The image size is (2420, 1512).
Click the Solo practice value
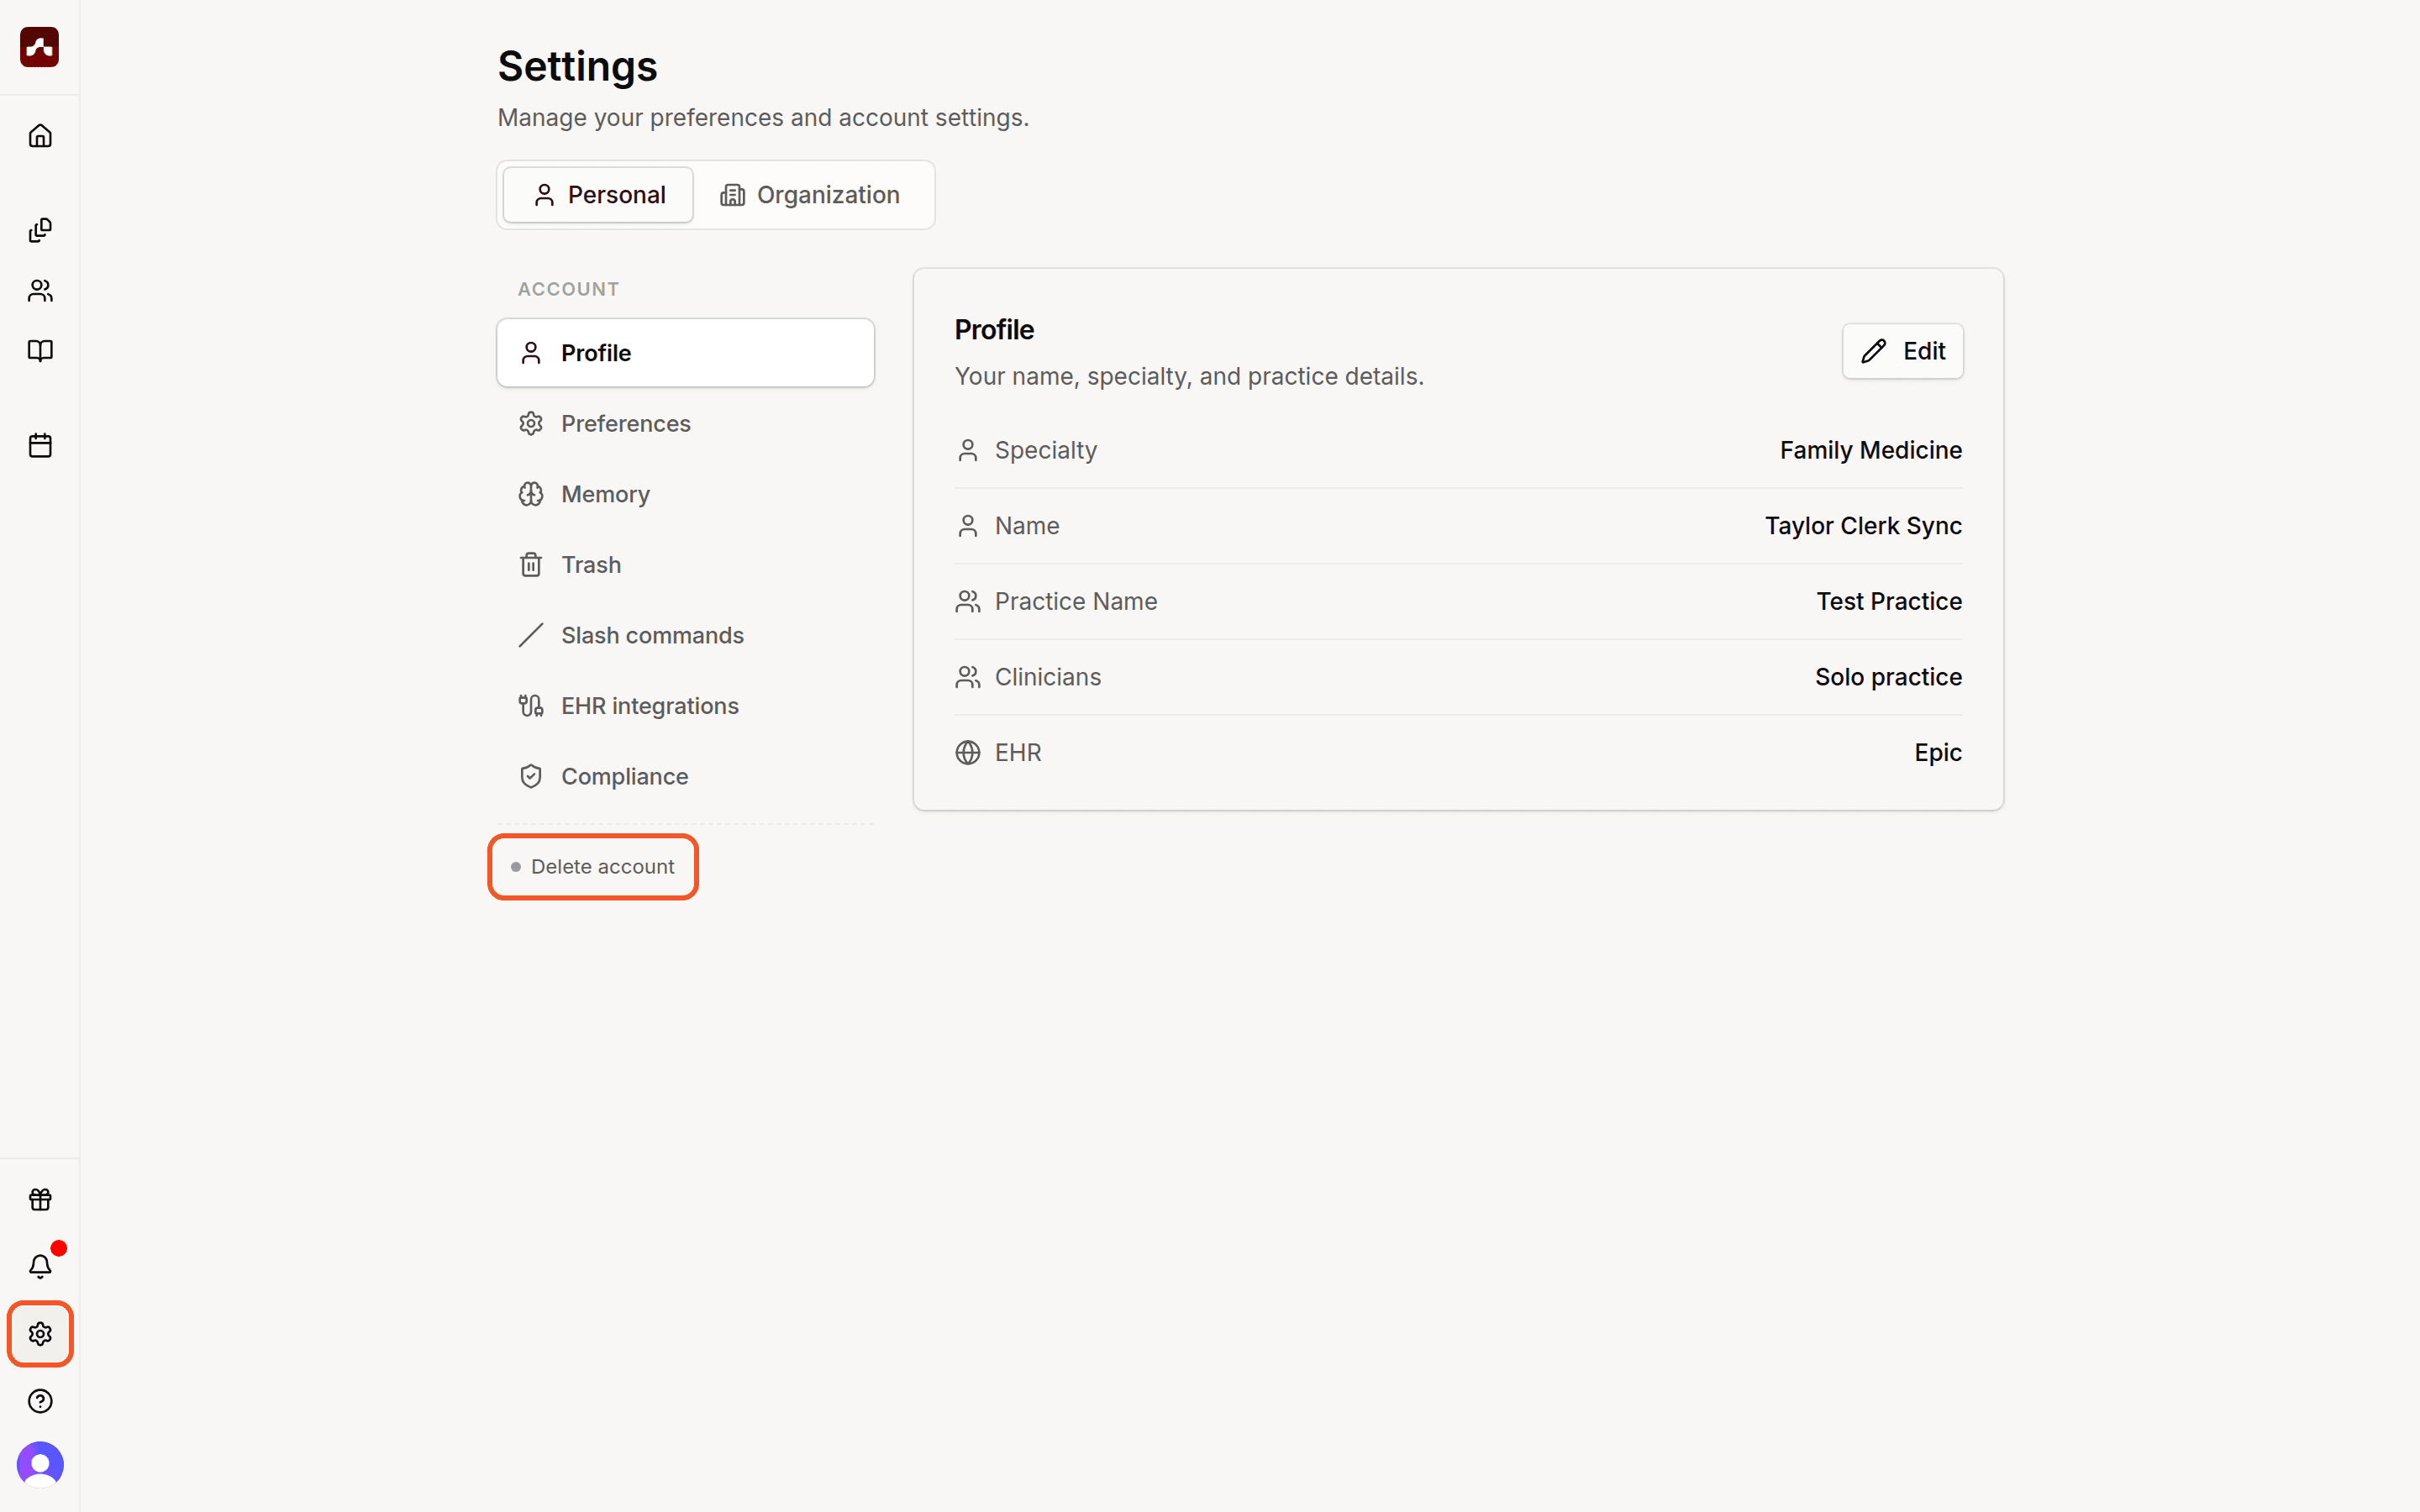[x=1888, y=677]
